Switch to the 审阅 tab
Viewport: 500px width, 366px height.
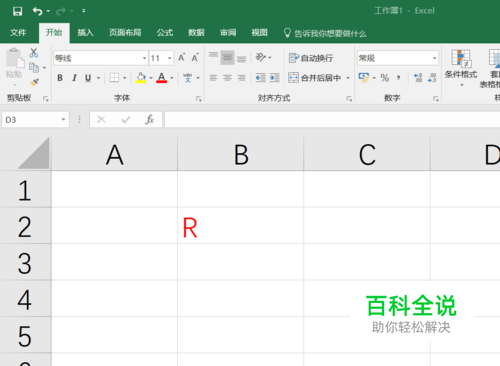(228, 32)
